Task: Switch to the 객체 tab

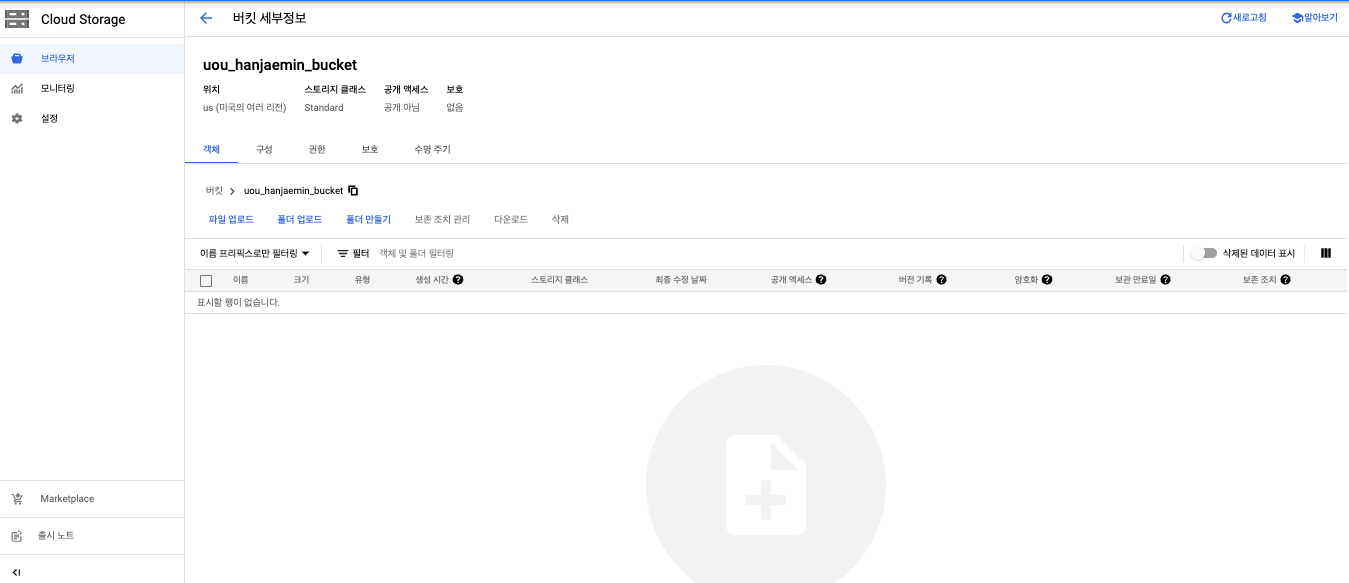Action: click(211, 149)
